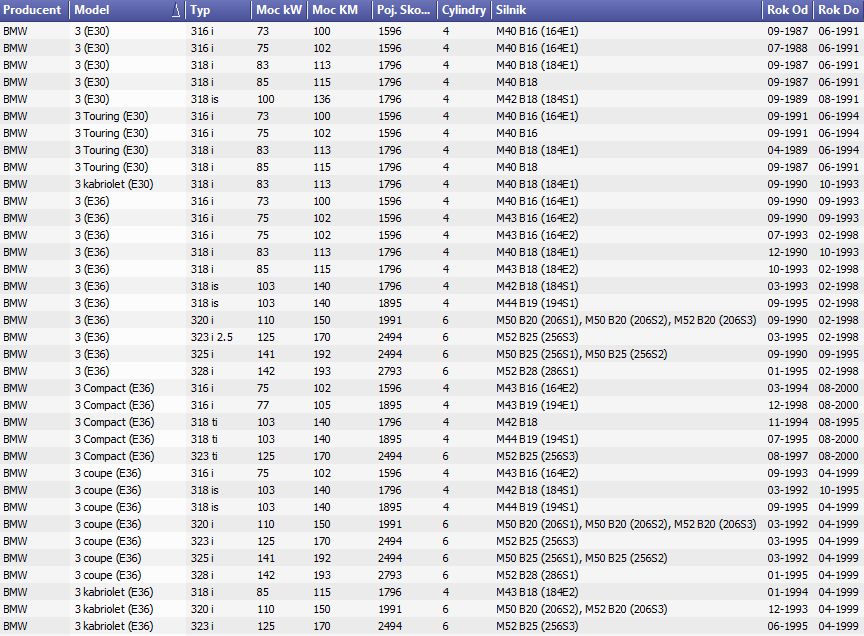Select 3 Compact (E36) in 77 kW row
Screen dimensions: 864x636
(x=115, y=405)
